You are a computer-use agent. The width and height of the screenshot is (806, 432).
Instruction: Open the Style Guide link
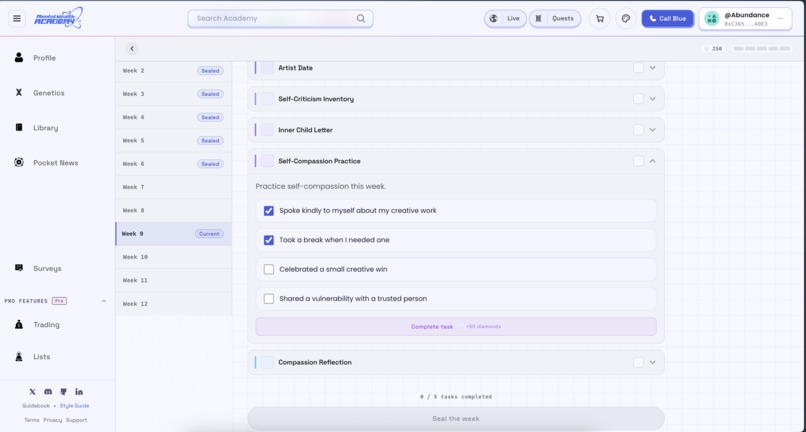[x=75, y=406]
